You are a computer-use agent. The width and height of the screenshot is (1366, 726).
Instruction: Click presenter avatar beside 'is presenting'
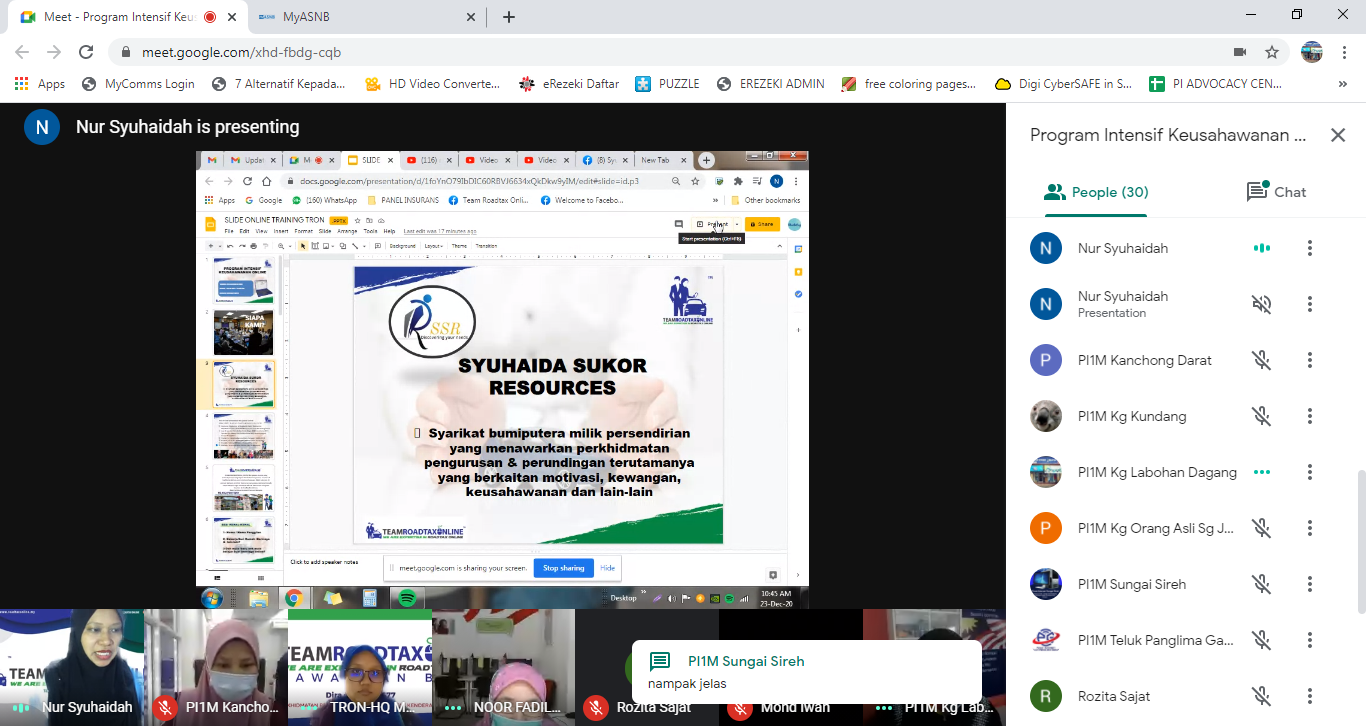click(x=42, y=127)
